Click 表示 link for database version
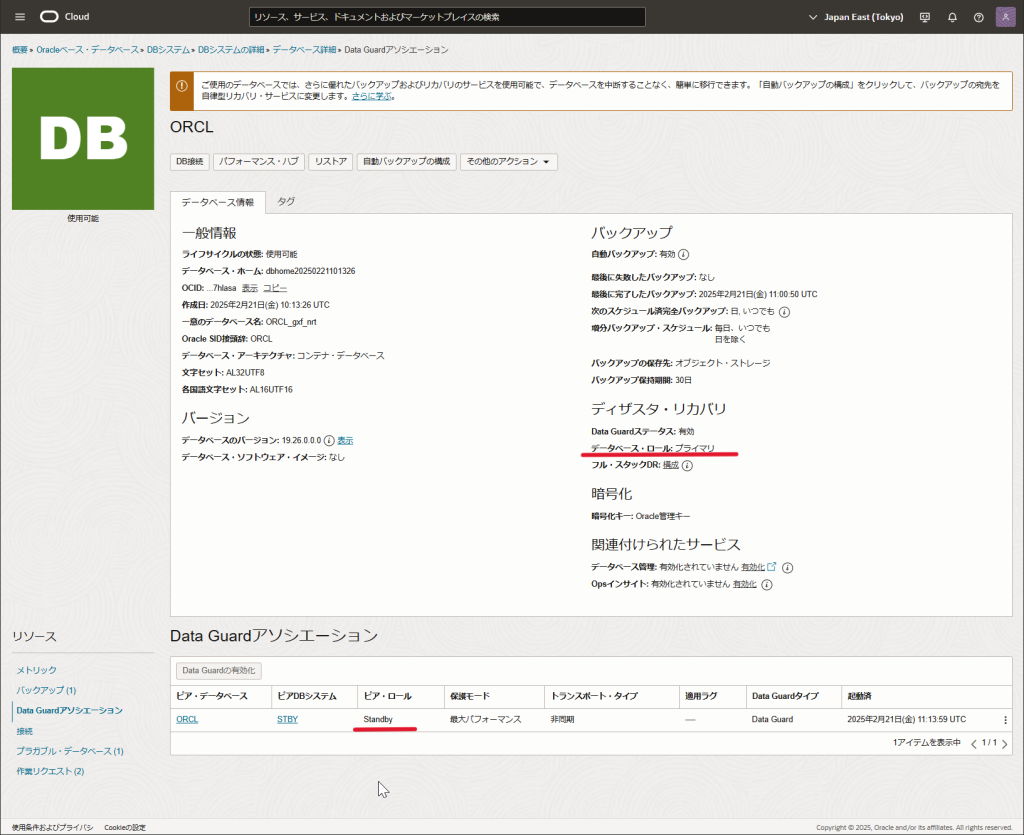This screenshot has height=835, width=1024. click(345, 441)
